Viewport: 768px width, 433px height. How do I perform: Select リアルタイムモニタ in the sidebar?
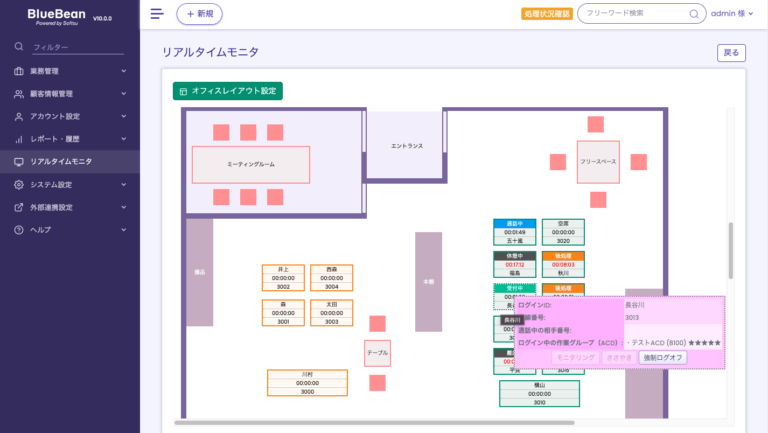tap(61, 162)
